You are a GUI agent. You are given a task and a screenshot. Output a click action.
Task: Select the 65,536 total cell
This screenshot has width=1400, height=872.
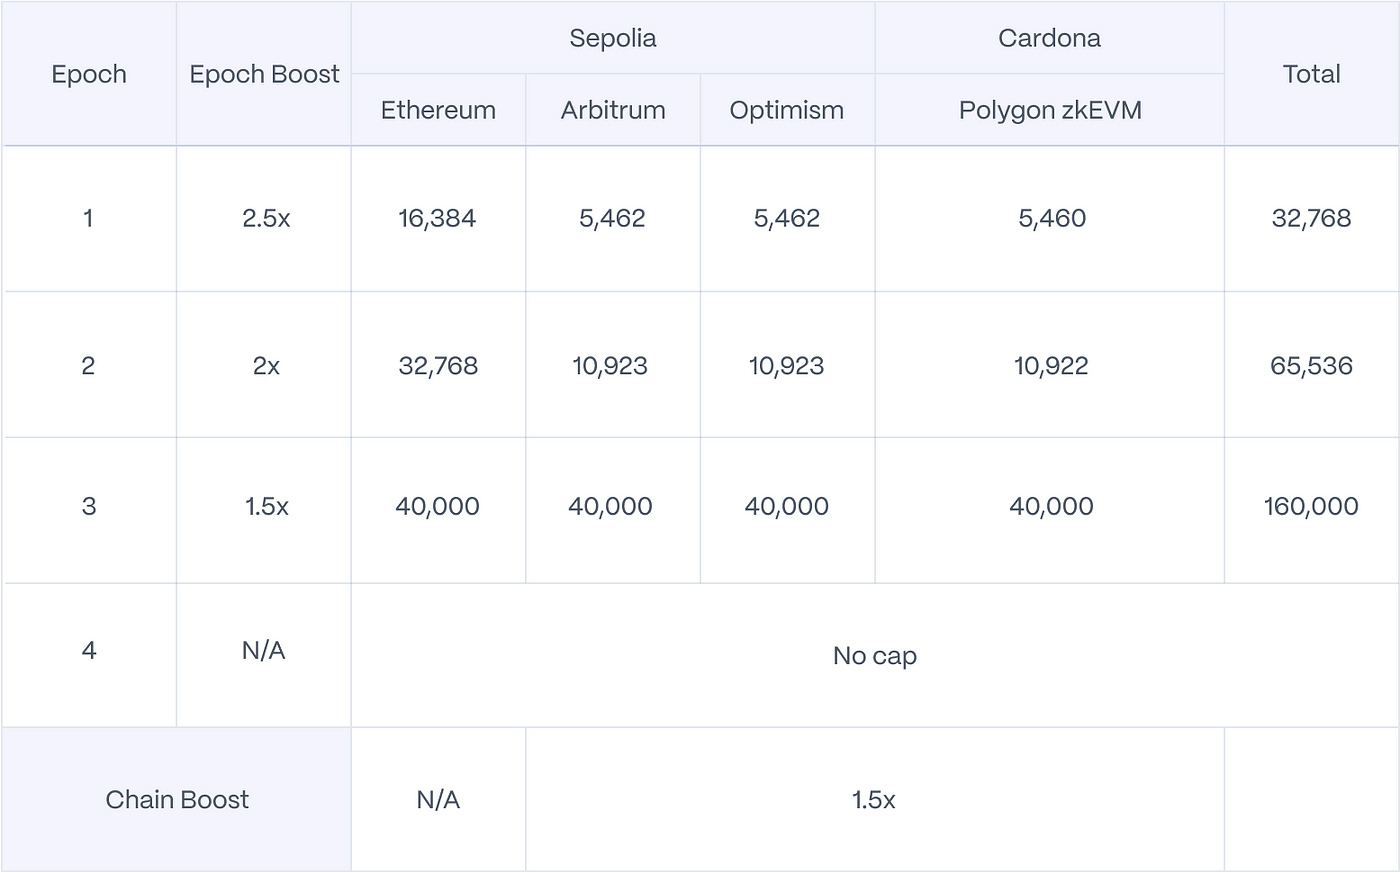click(1311, 365)
